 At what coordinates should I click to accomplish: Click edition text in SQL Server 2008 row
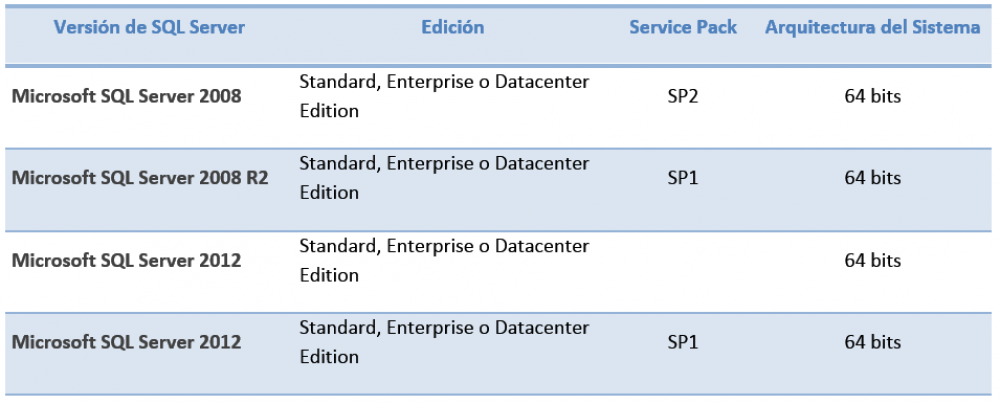coord(445,96)
